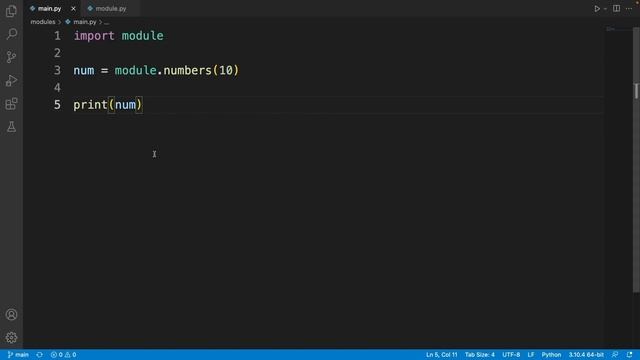The height and width of the screenshot is (360, 640).
Task: Open notifications bell
Action: [629, 355]
